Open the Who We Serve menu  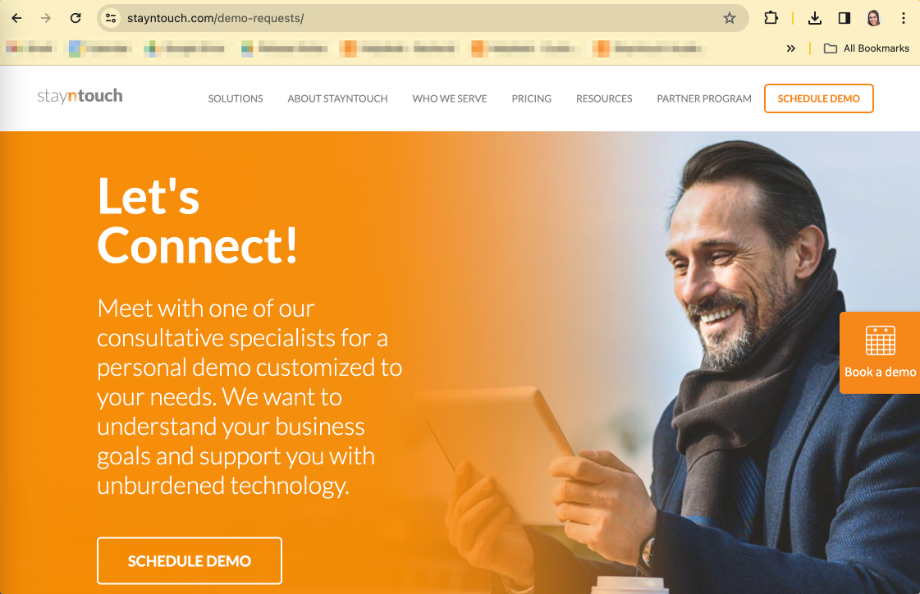click(449, 99)
